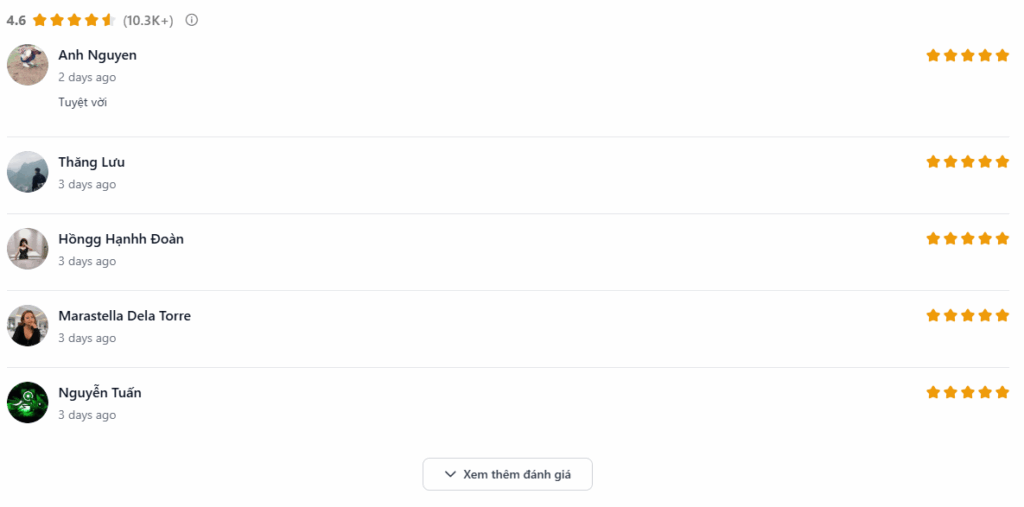1024x507 pixels.
Task: Click the review text Tuyệt vời
Action: click(82, 102)
